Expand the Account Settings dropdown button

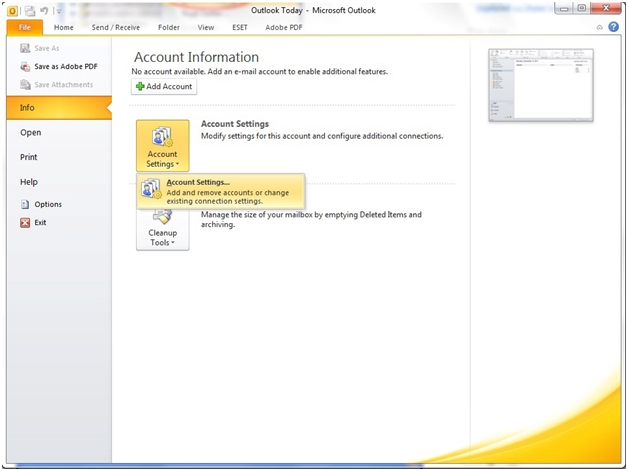[162, 145]
